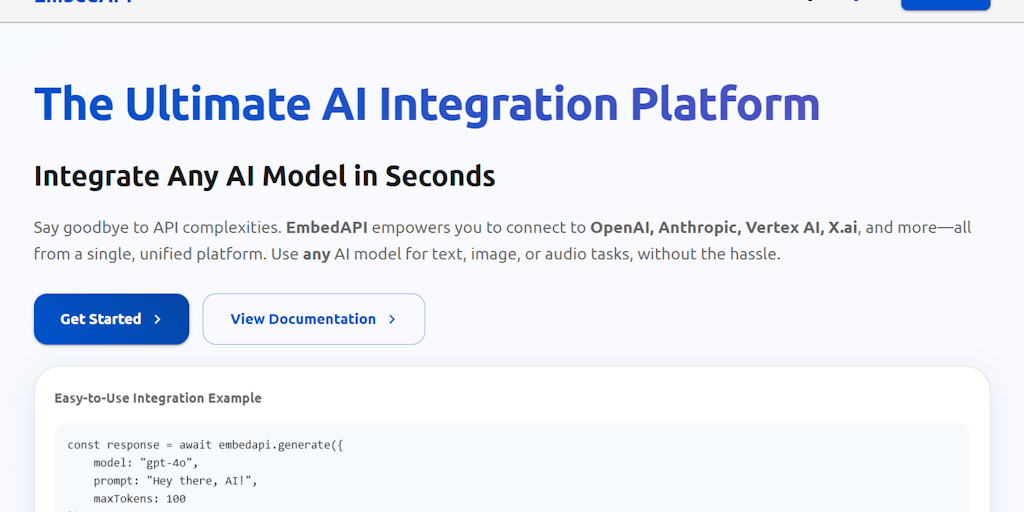The width and height of the screenshot is (1024, 512).
Task: Click the code line "maxTokens: 100"
Action: [x=139, y=499]
